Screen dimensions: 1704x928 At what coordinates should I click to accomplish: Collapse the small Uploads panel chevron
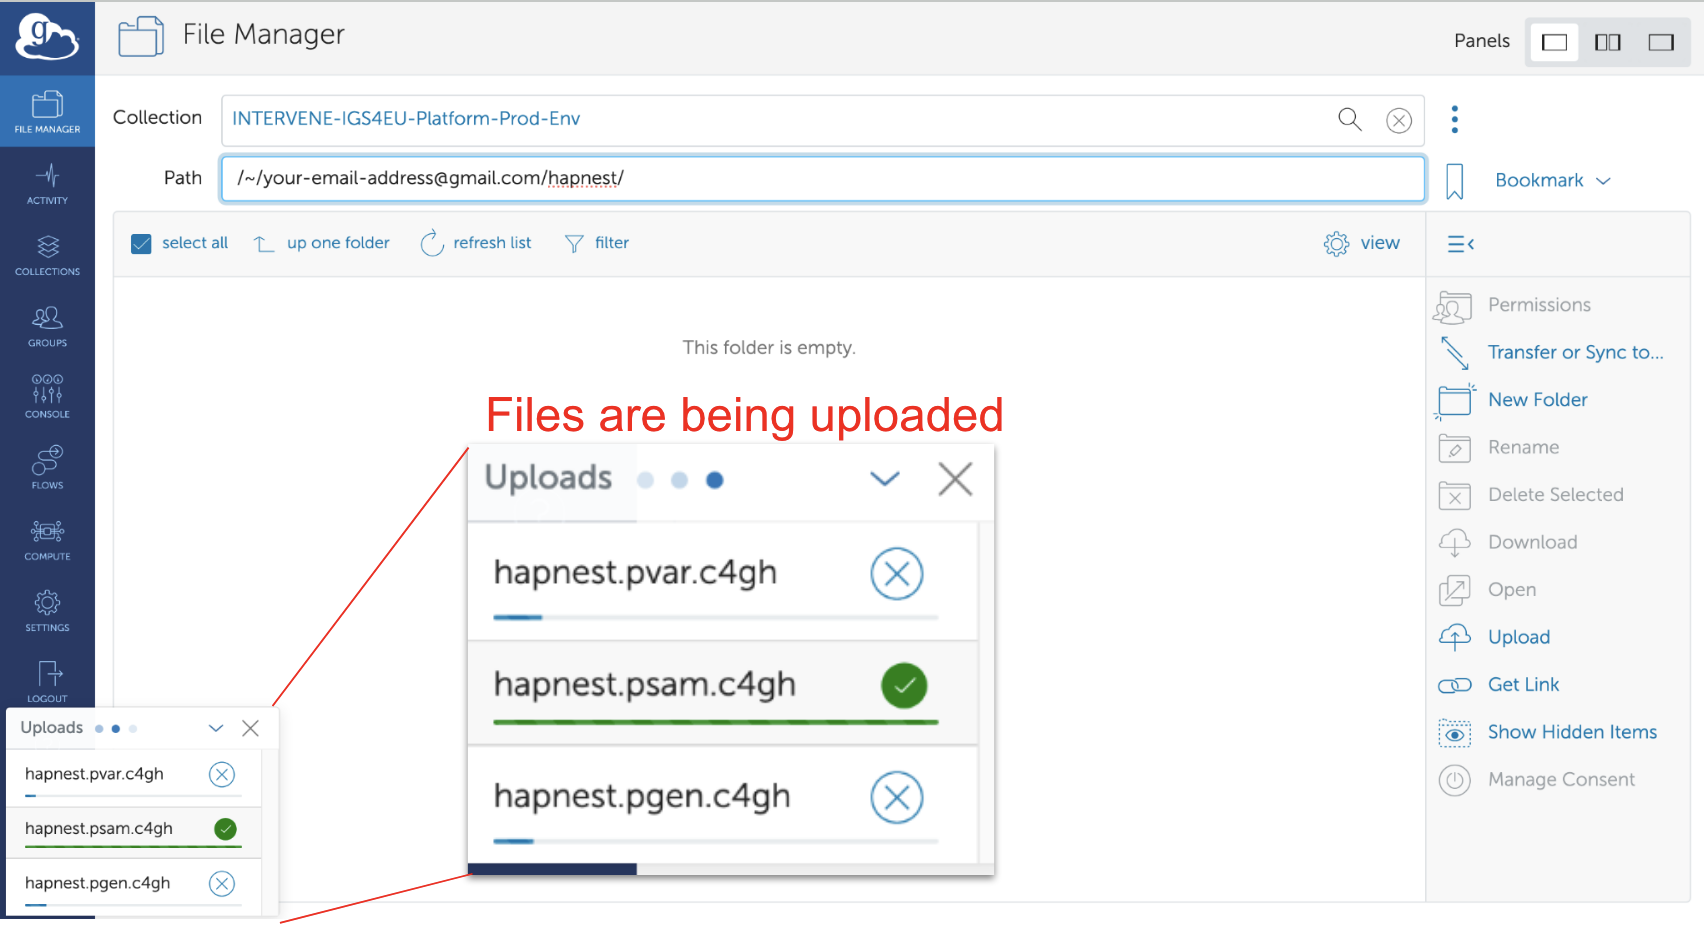click(216, 728)
